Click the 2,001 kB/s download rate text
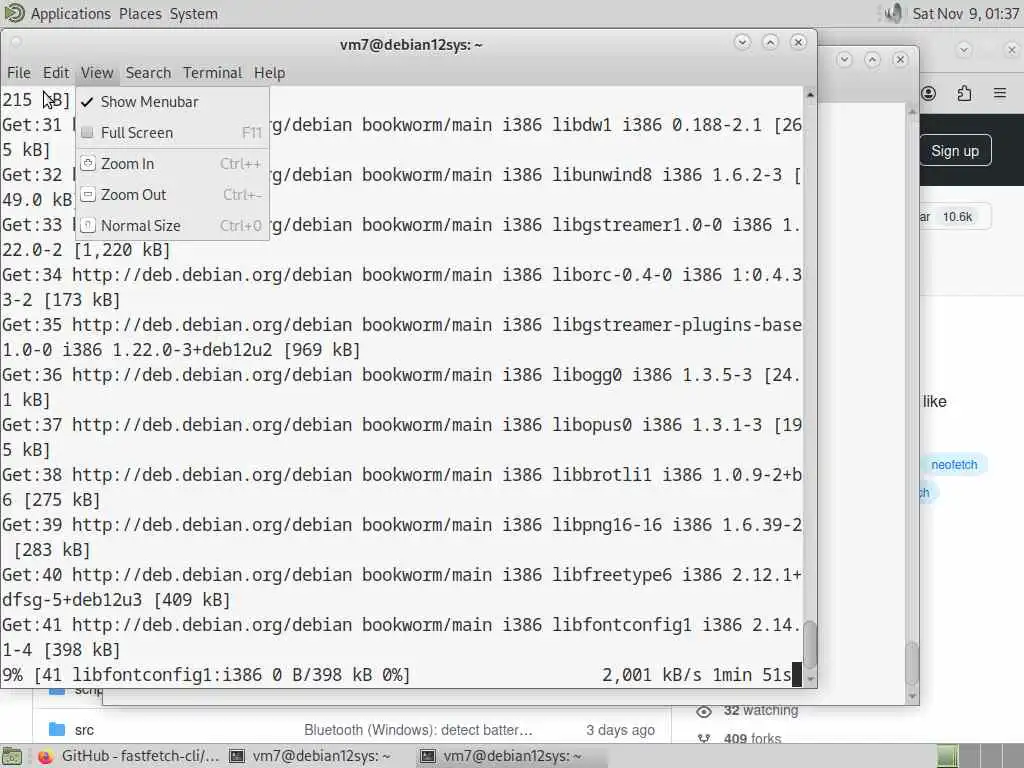Viewport: 1024px width, 768px height. coord(651,675)
